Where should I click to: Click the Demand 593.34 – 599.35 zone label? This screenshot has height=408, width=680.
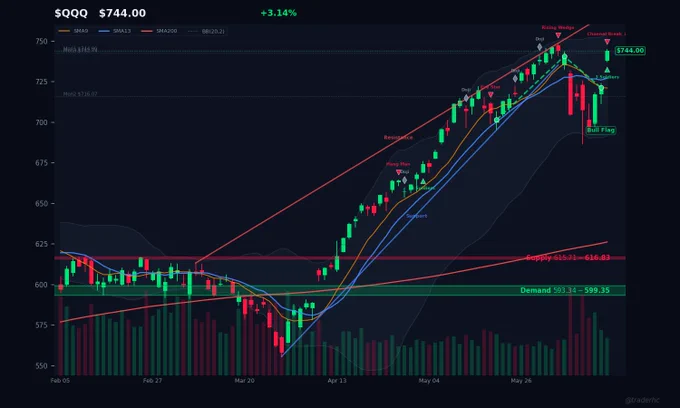pyautogui.click(x=565, y=290)
